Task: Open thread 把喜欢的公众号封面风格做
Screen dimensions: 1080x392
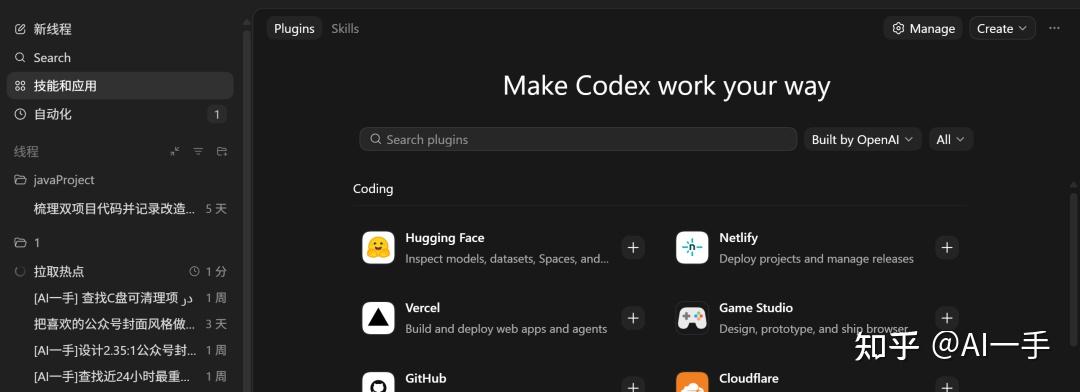Action: [x=120, y=324]
